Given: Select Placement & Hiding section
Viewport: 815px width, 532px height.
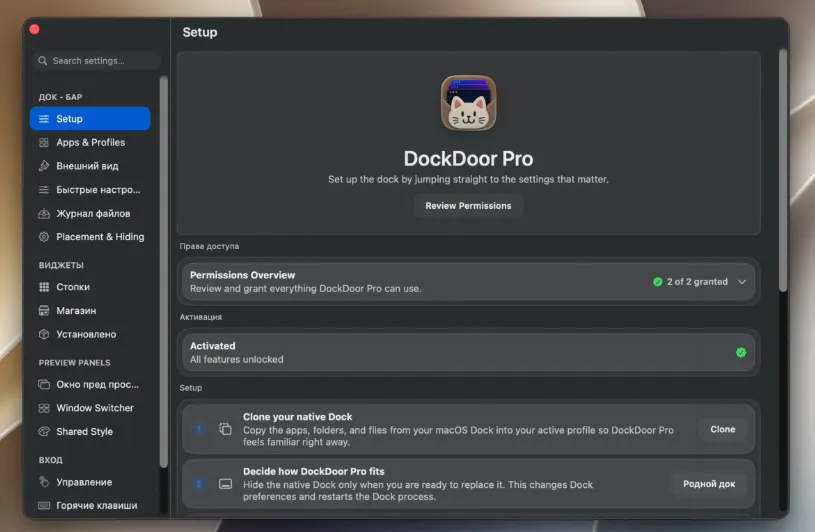Looking at the screenshot, I should [x=90, y=237].
